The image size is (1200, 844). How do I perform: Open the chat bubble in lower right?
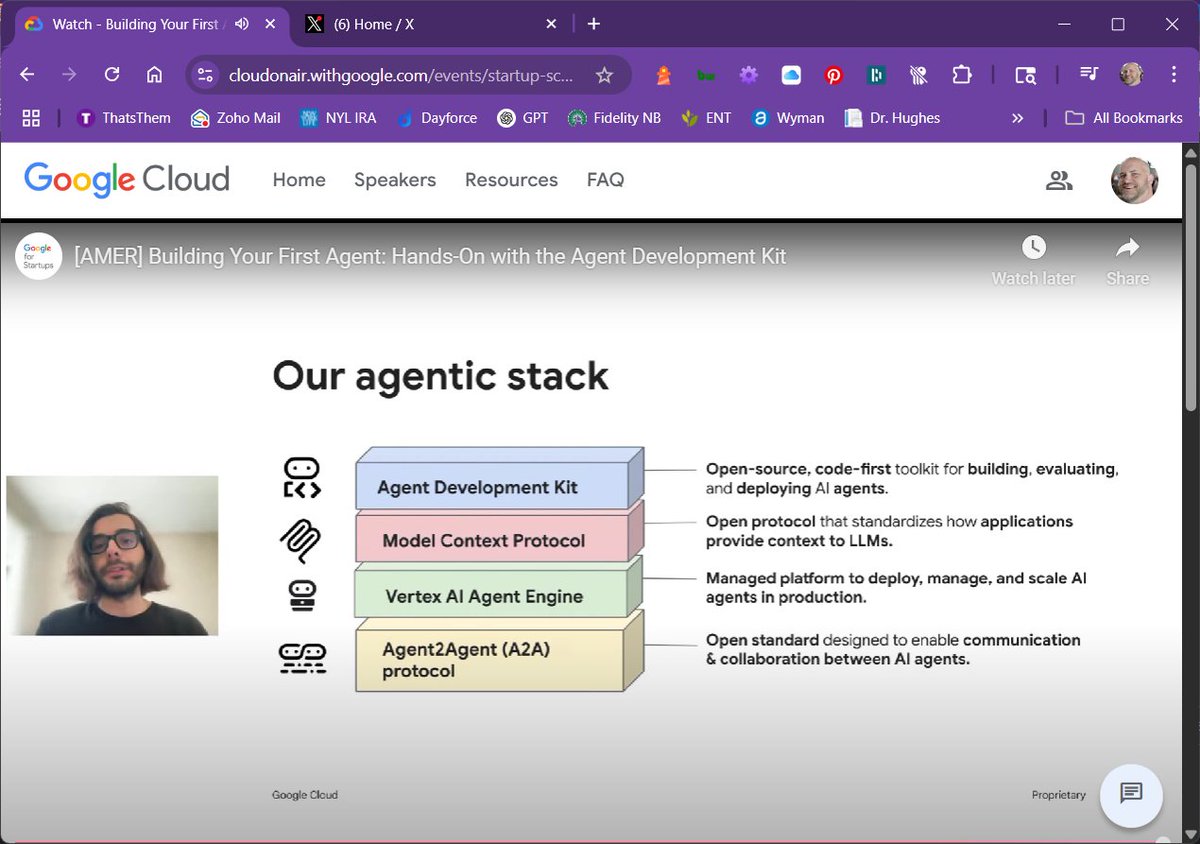click(x=1131, y=796)
